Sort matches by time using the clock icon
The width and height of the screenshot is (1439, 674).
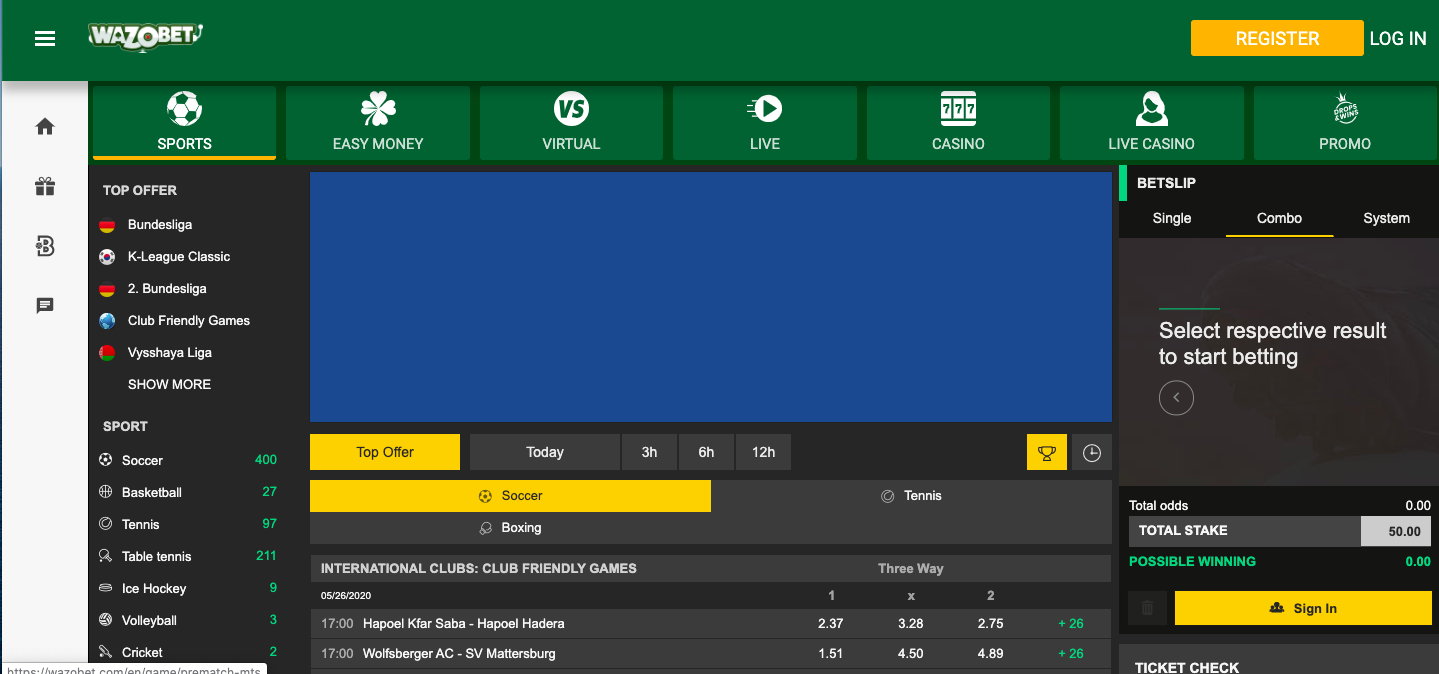1091,451
